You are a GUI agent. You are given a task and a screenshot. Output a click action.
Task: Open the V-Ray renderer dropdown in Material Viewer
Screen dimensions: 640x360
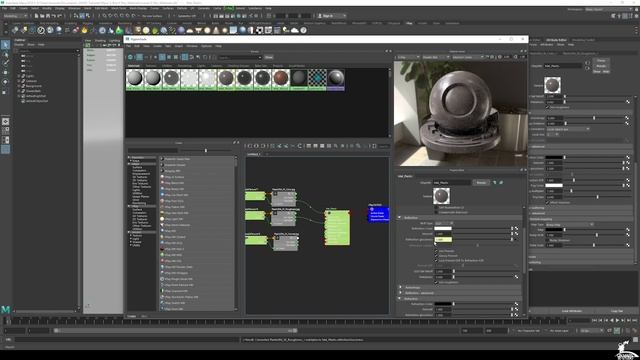(x=408, y=57)
